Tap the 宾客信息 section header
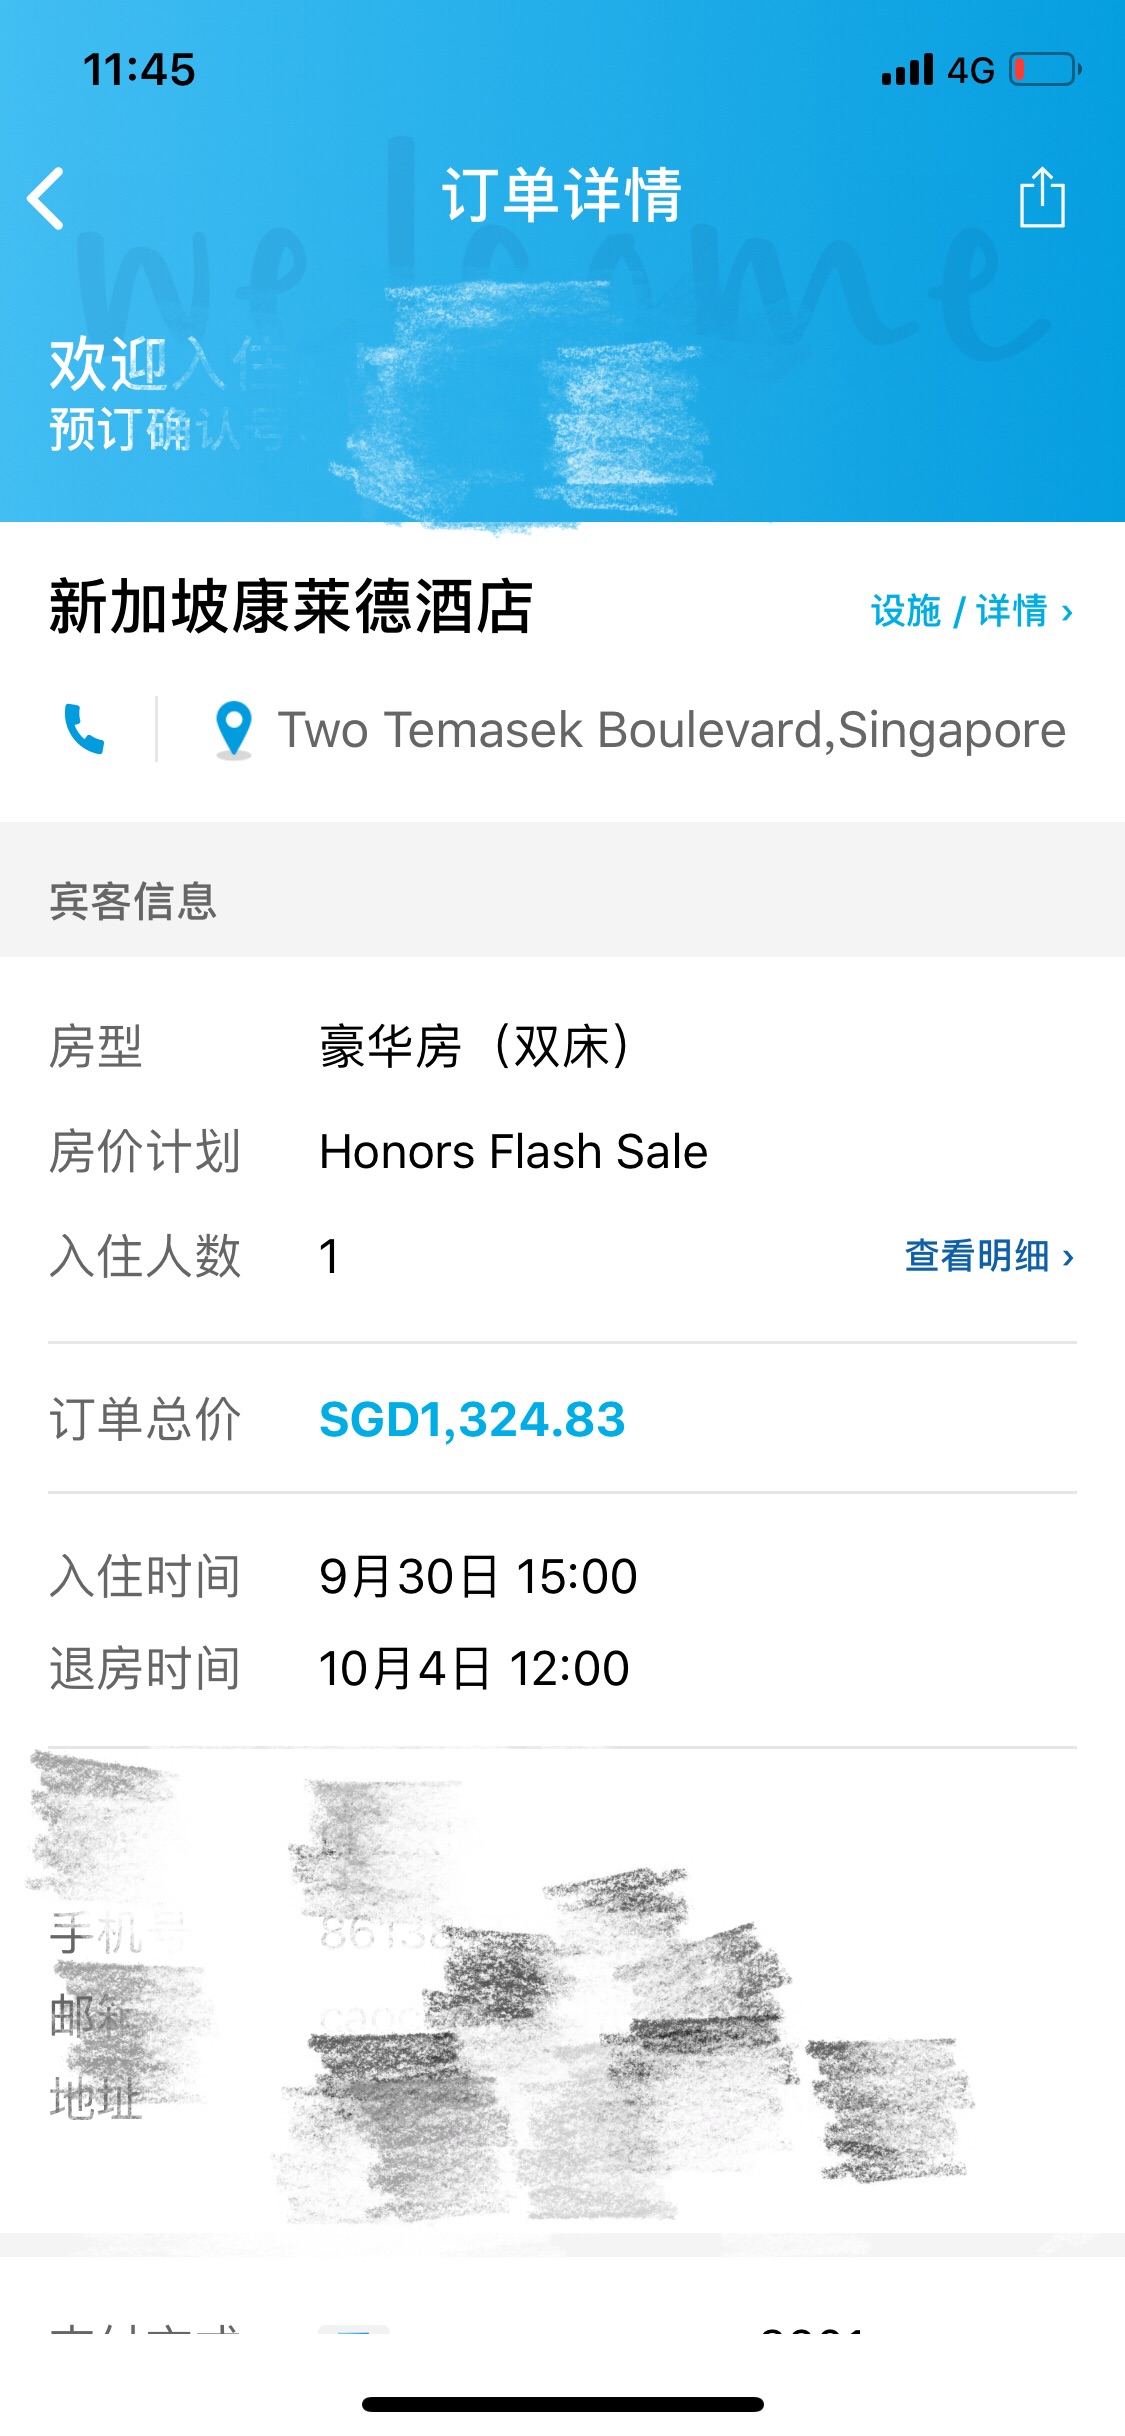 133,901
